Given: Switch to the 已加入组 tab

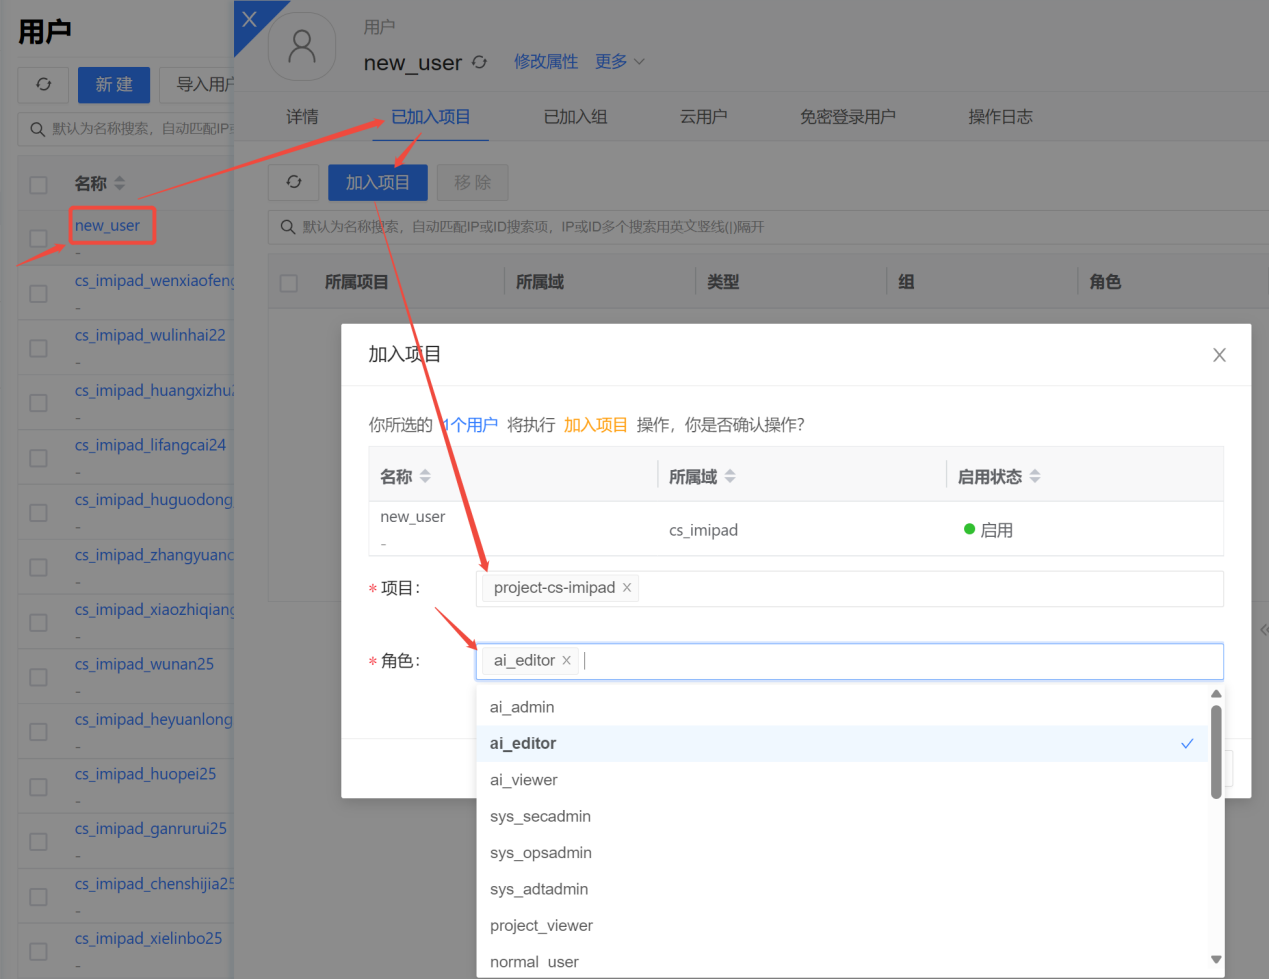Looking at the screenshot, I should (575, 117).
